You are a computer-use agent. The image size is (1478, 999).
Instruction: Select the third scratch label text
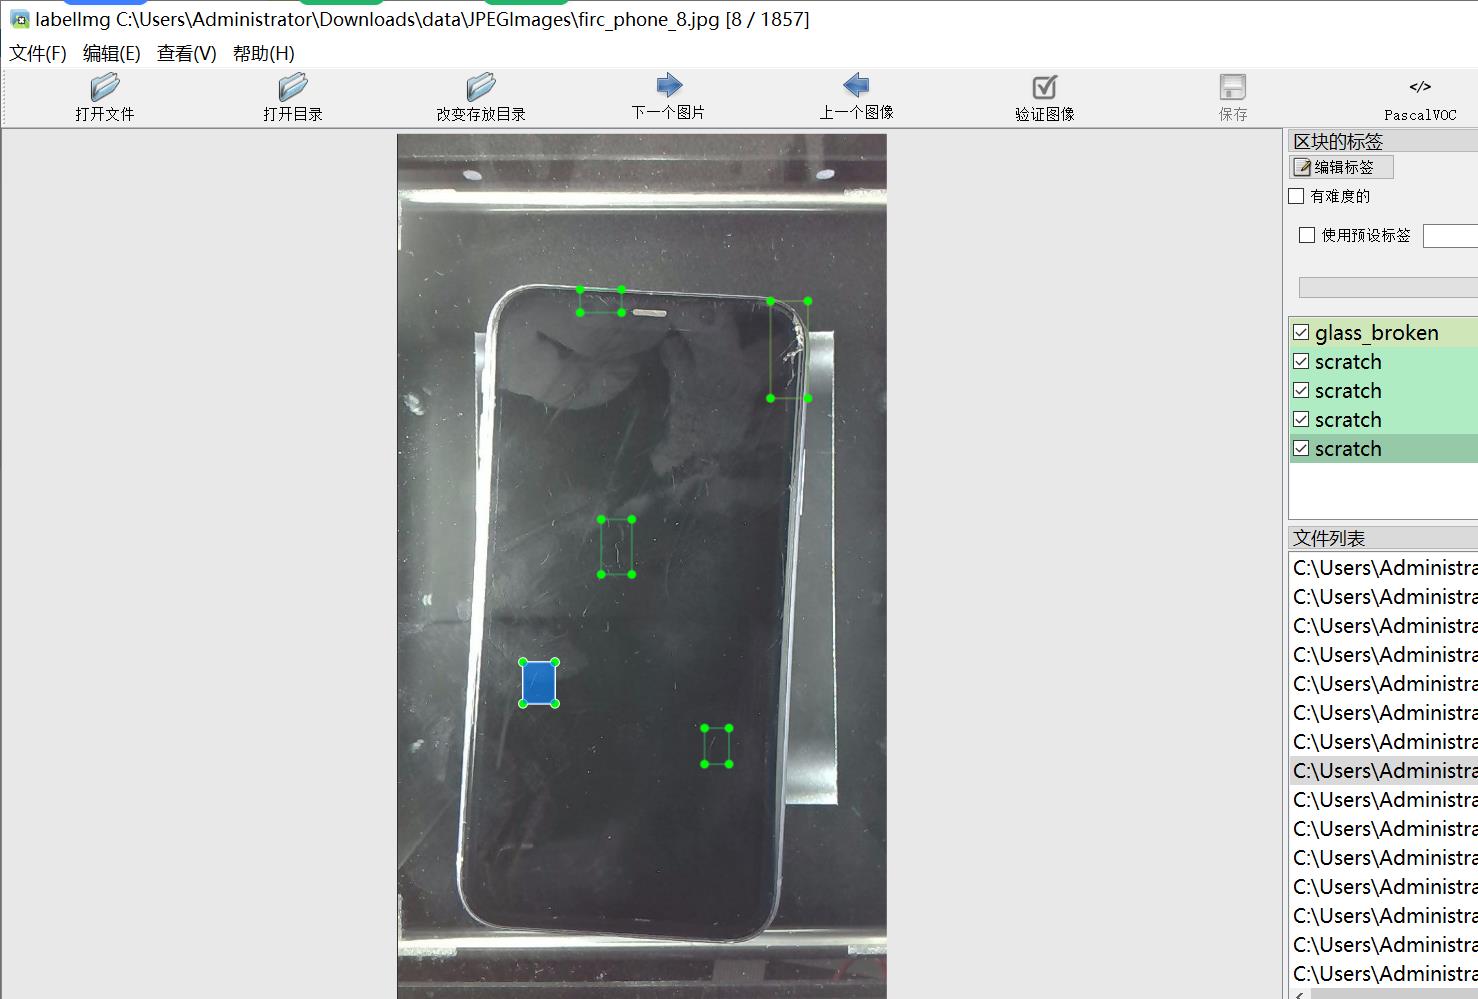[1348, 420]
